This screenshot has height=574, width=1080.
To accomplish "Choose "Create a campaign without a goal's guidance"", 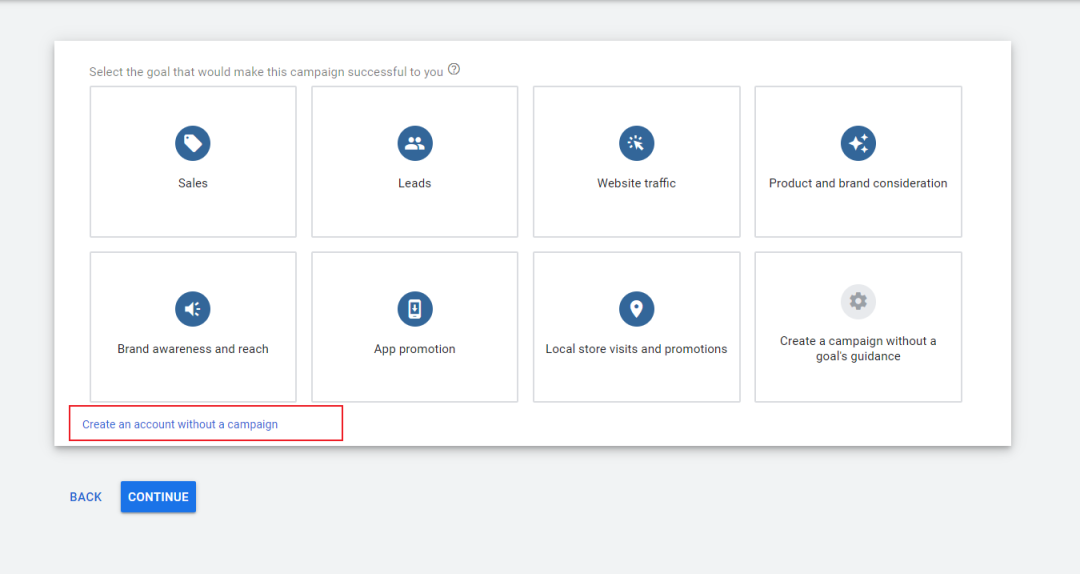I will click(x=858, y=348).
